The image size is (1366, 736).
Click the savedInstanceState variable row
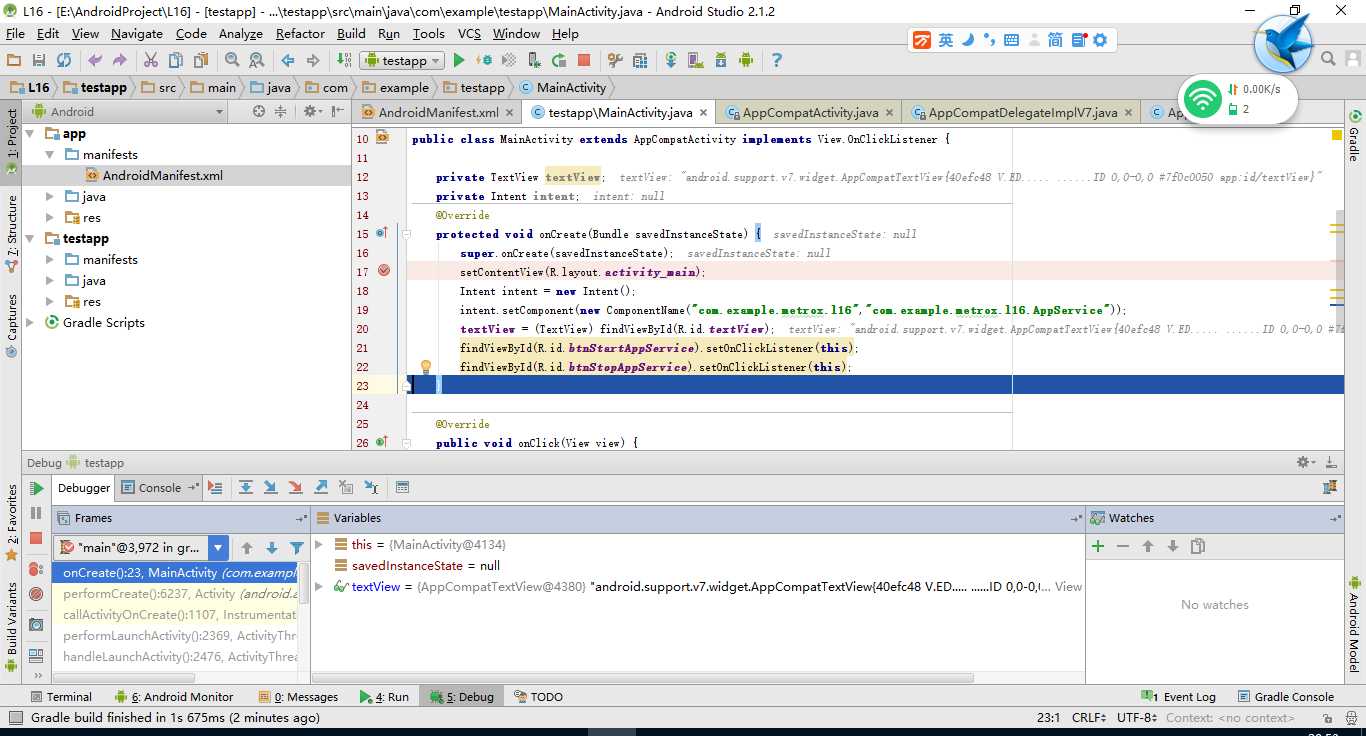[696, 566]
